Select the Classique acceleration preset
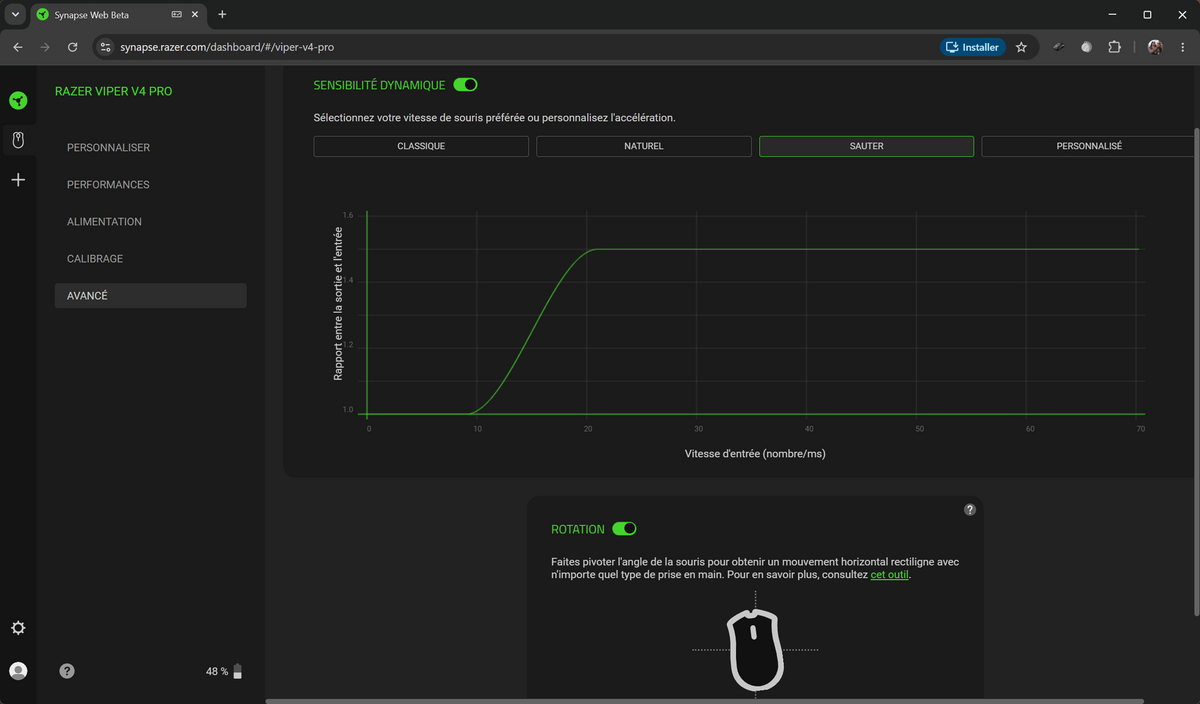The width and height of the screenshot is (1200, 704). (421, 146)
